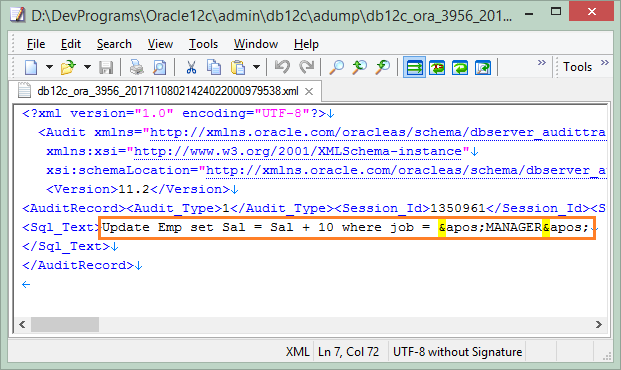Toggle the No Wrap highlighted toolbar icon
Viewport: 621px width, 370px height.
point(414,67)
